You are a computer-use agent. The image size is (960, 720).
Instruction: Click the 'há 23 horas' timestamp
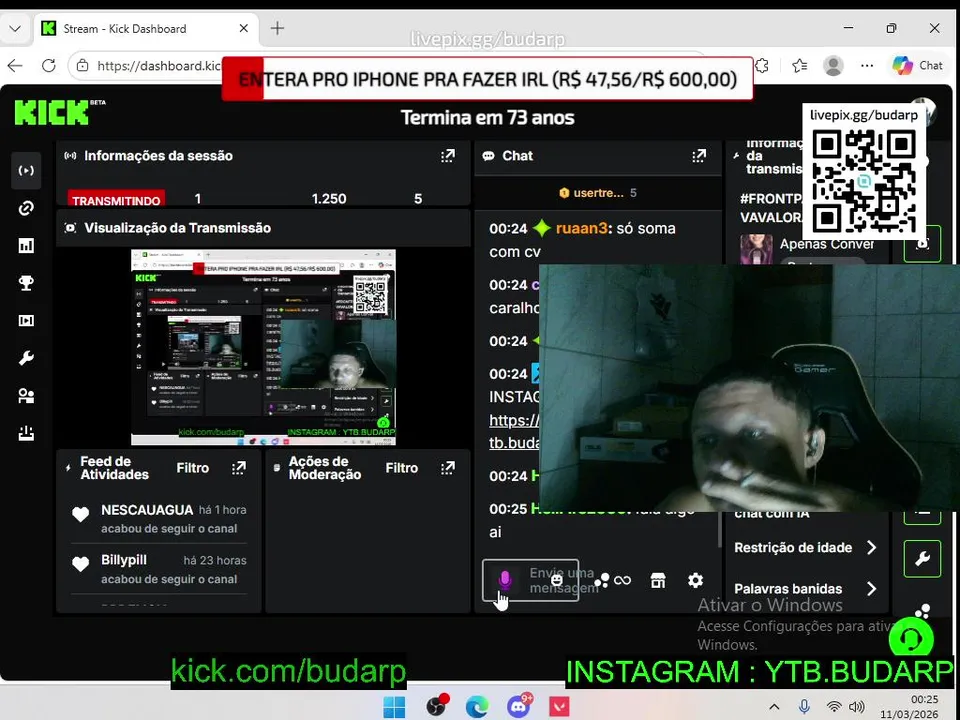click(x=215, y=560)
